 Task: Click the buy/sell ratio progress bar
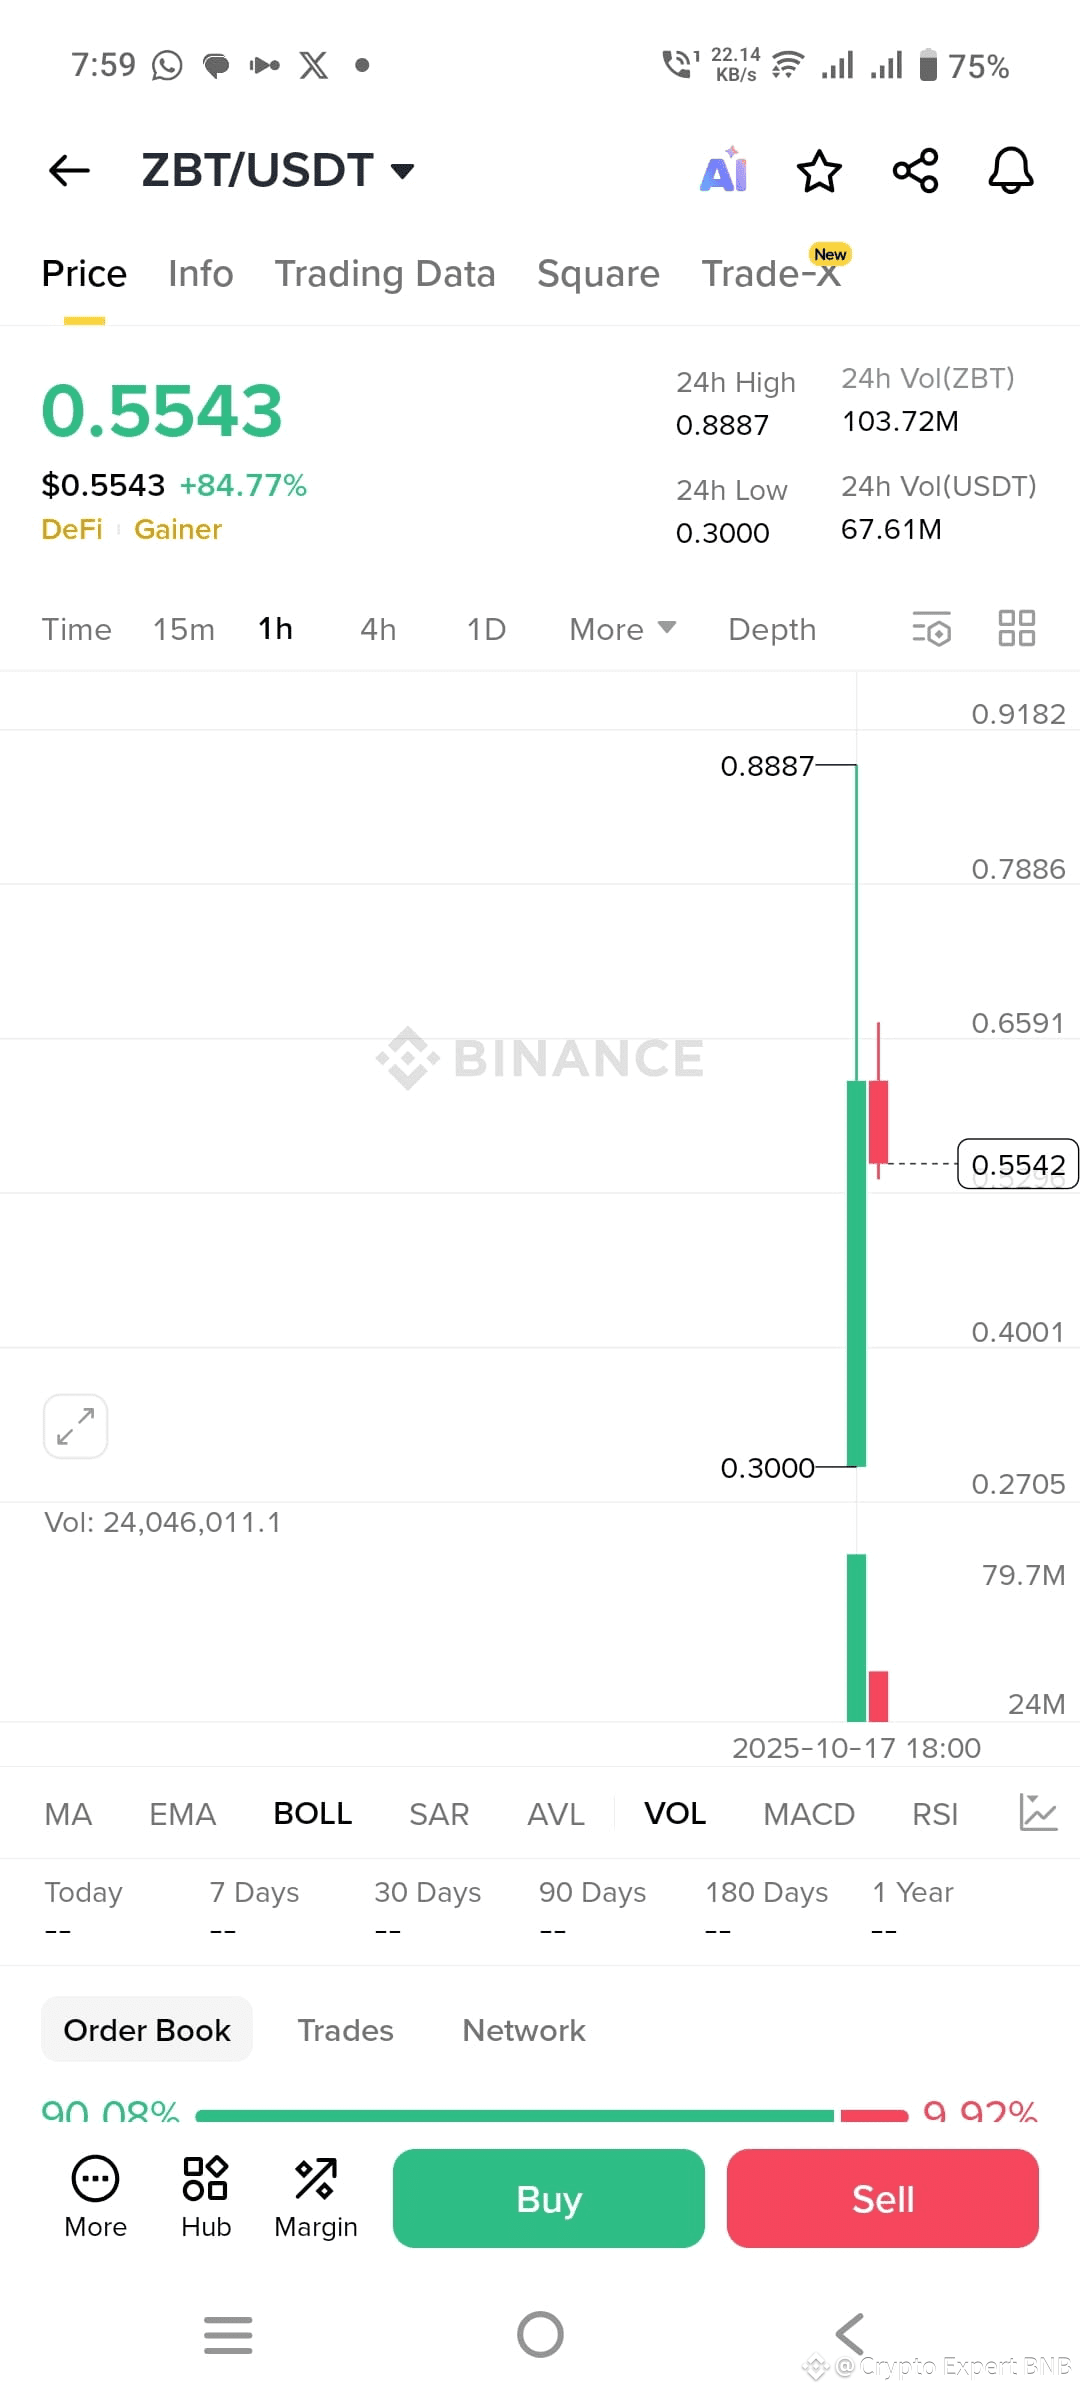[552, 2115]
